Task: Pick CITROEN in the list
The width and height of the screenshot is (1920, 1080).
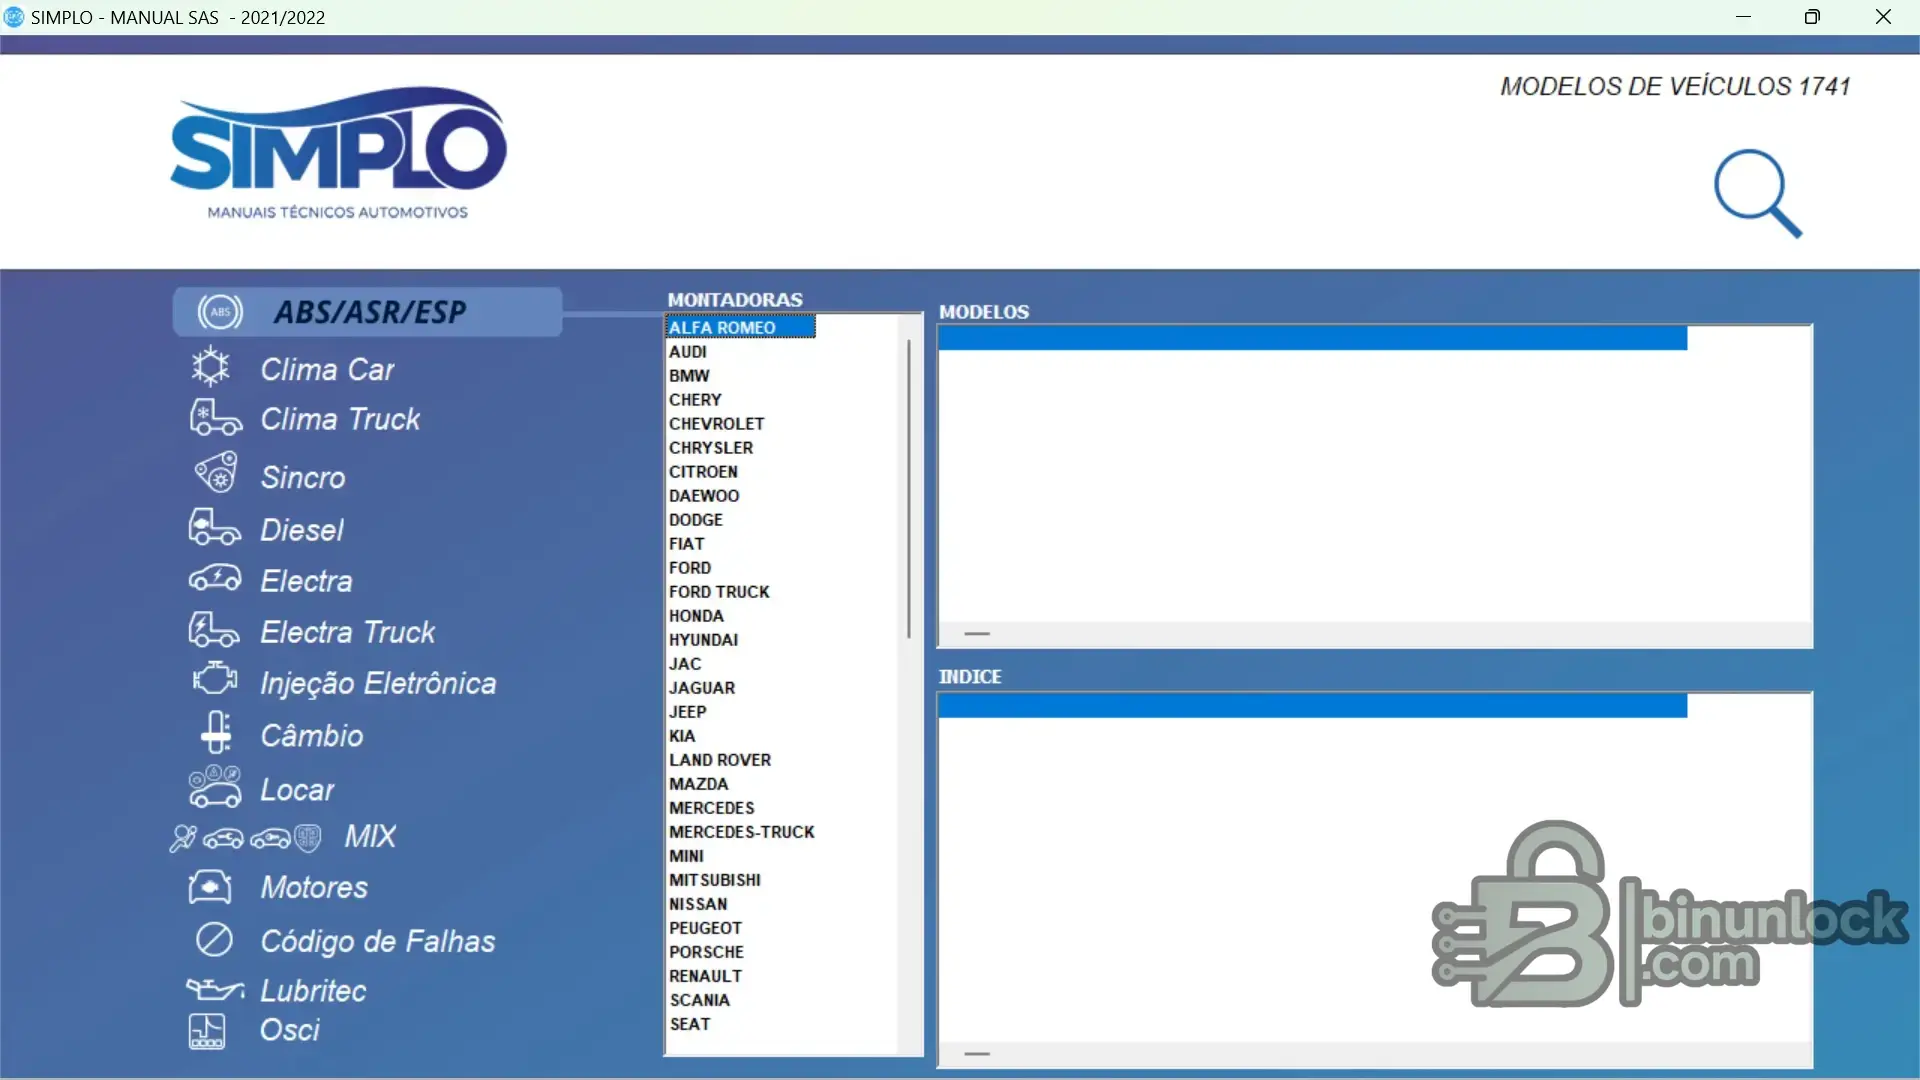Action: point(703,472)
